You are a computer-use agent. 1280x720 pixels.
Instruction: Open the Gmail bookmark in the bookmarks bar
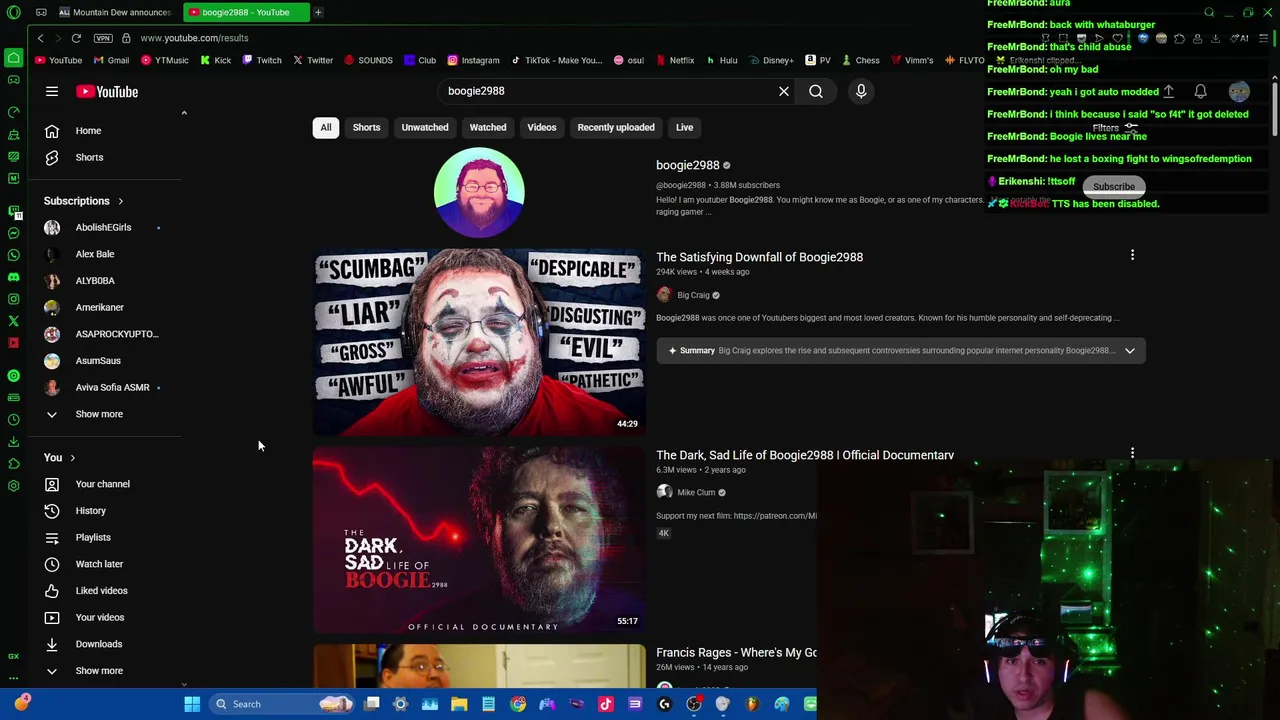coord(111,60)
